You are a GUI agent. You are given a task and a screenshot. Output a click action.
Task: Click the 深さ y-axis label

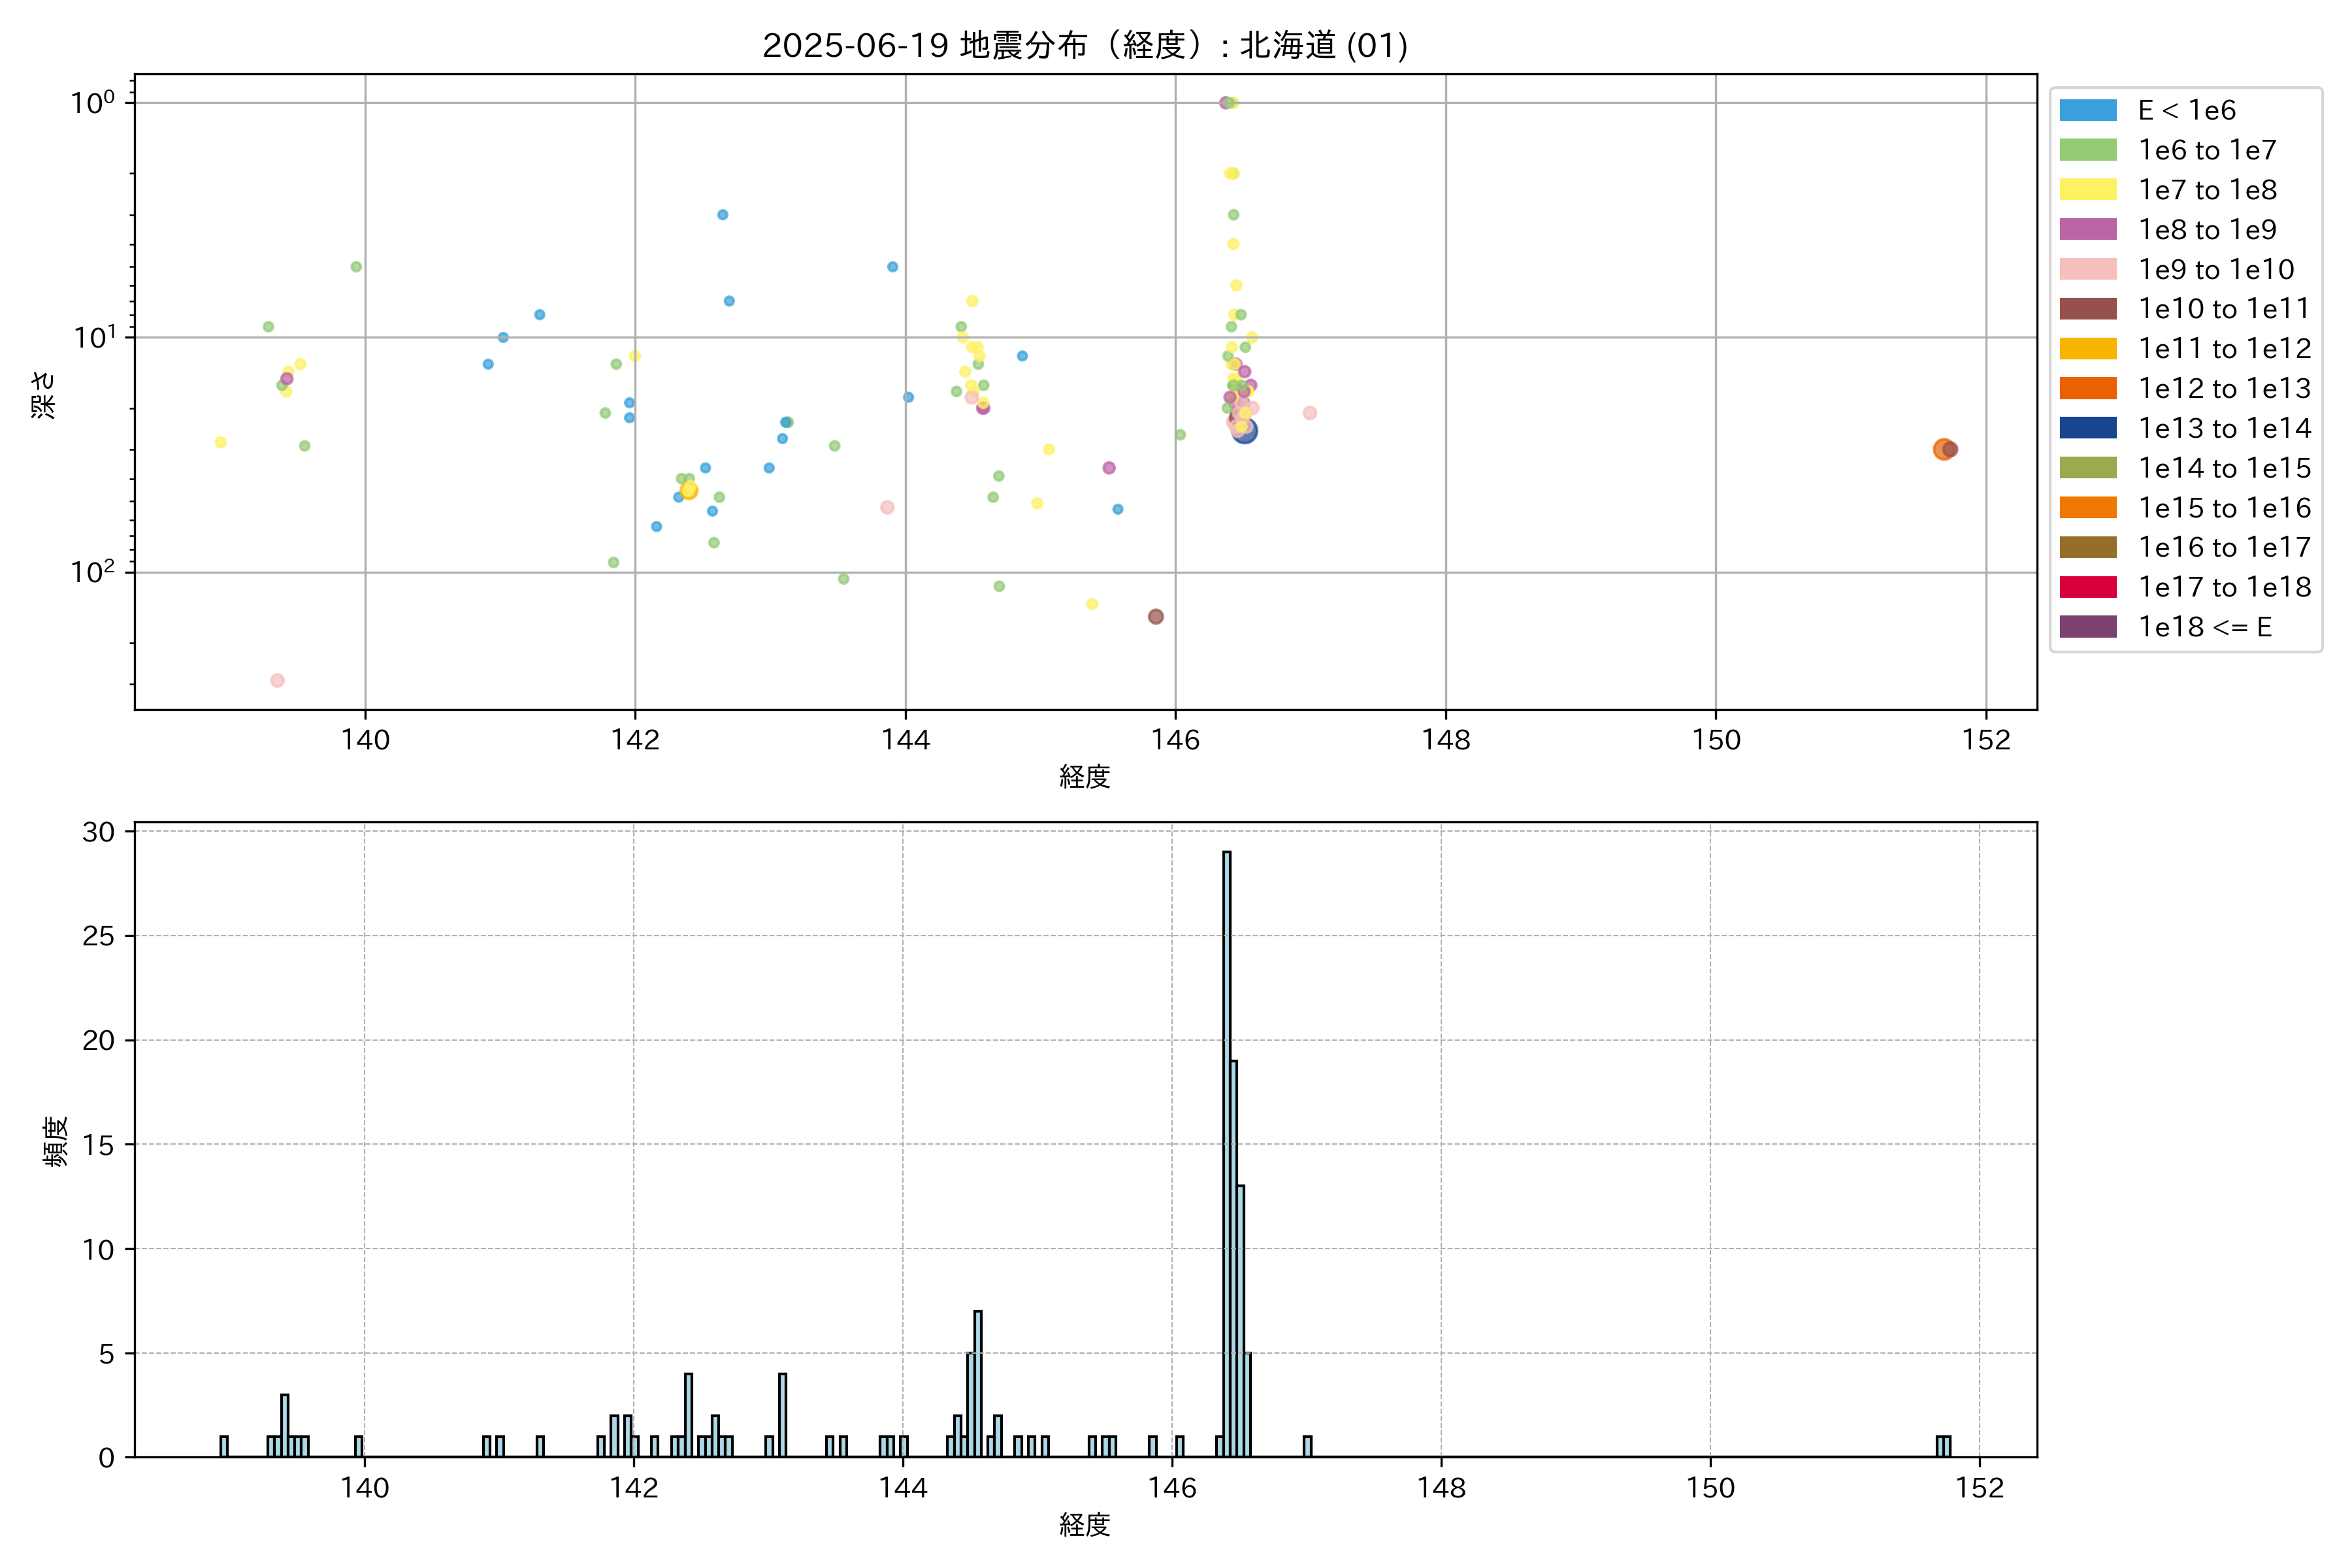(44, 394)
